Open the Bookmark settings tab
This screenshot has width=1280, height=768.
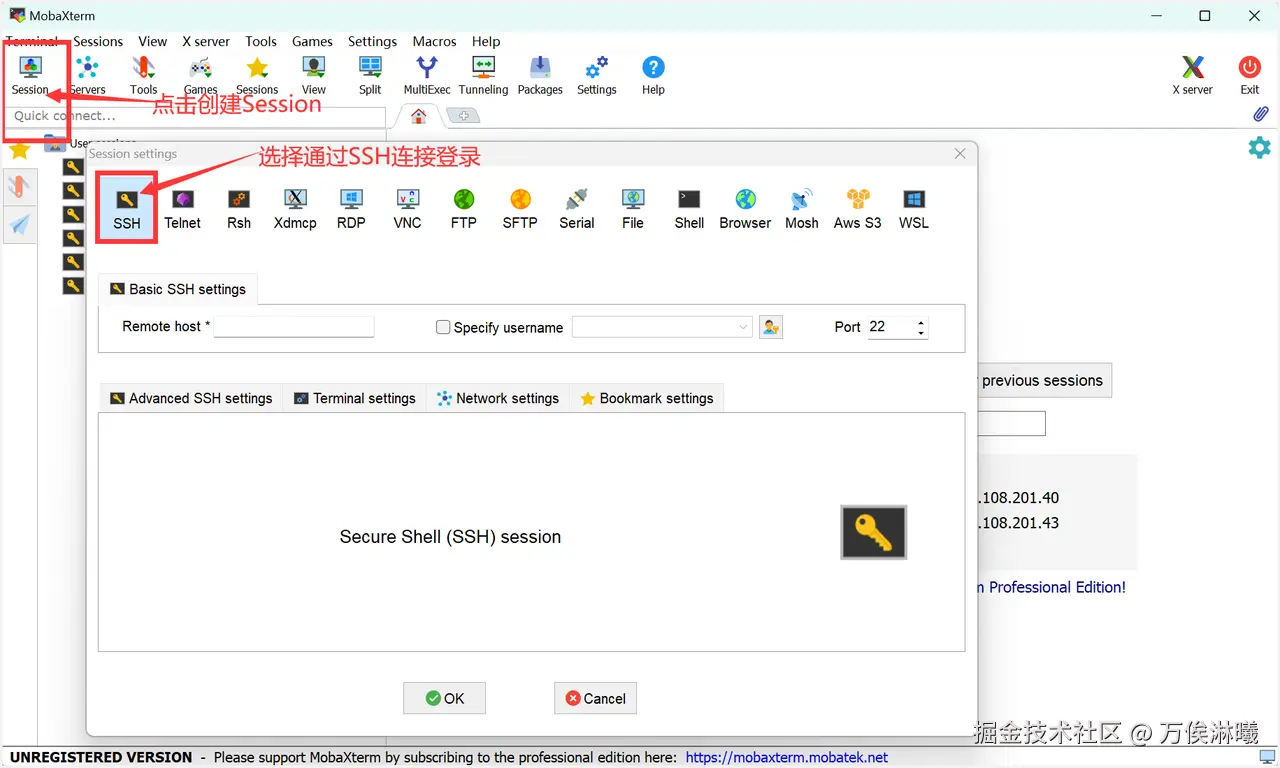[647, 398]
